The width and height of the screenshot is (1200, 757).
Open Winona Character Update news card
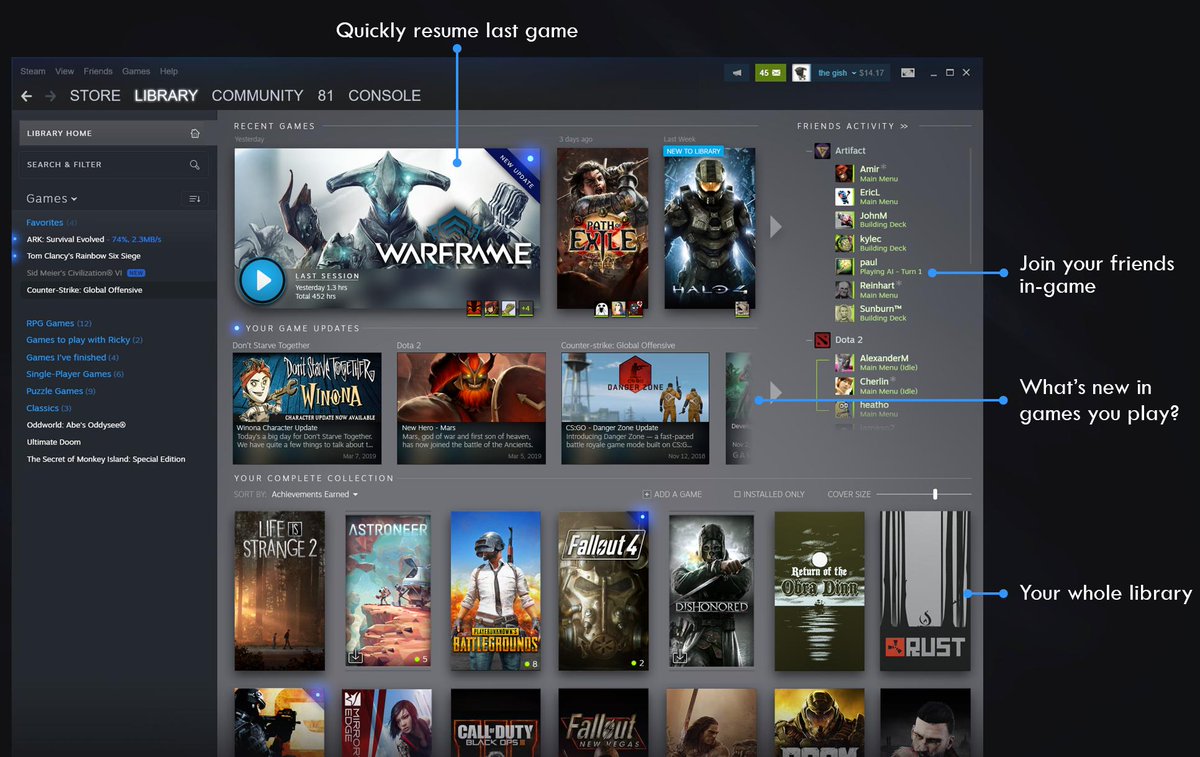click(307, 408)
